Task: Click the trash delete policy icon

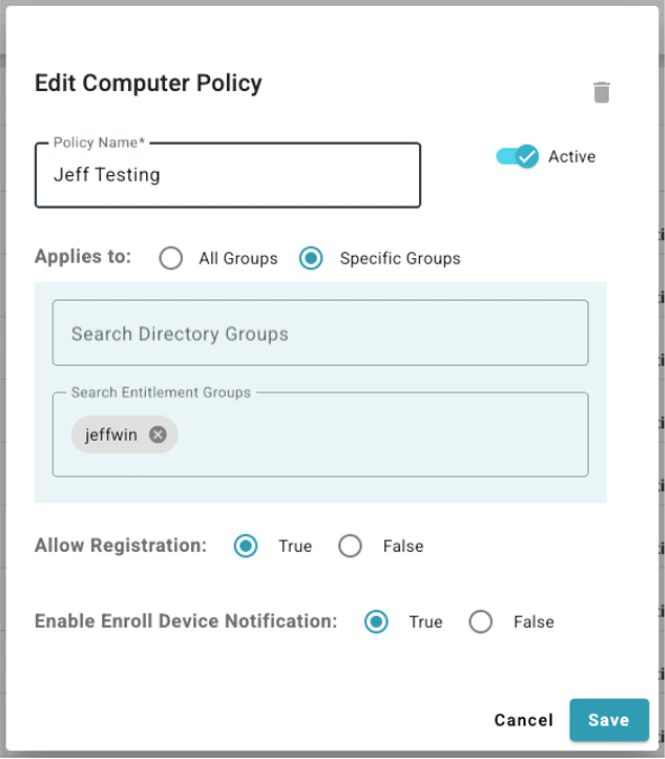Action: point(601,93)
